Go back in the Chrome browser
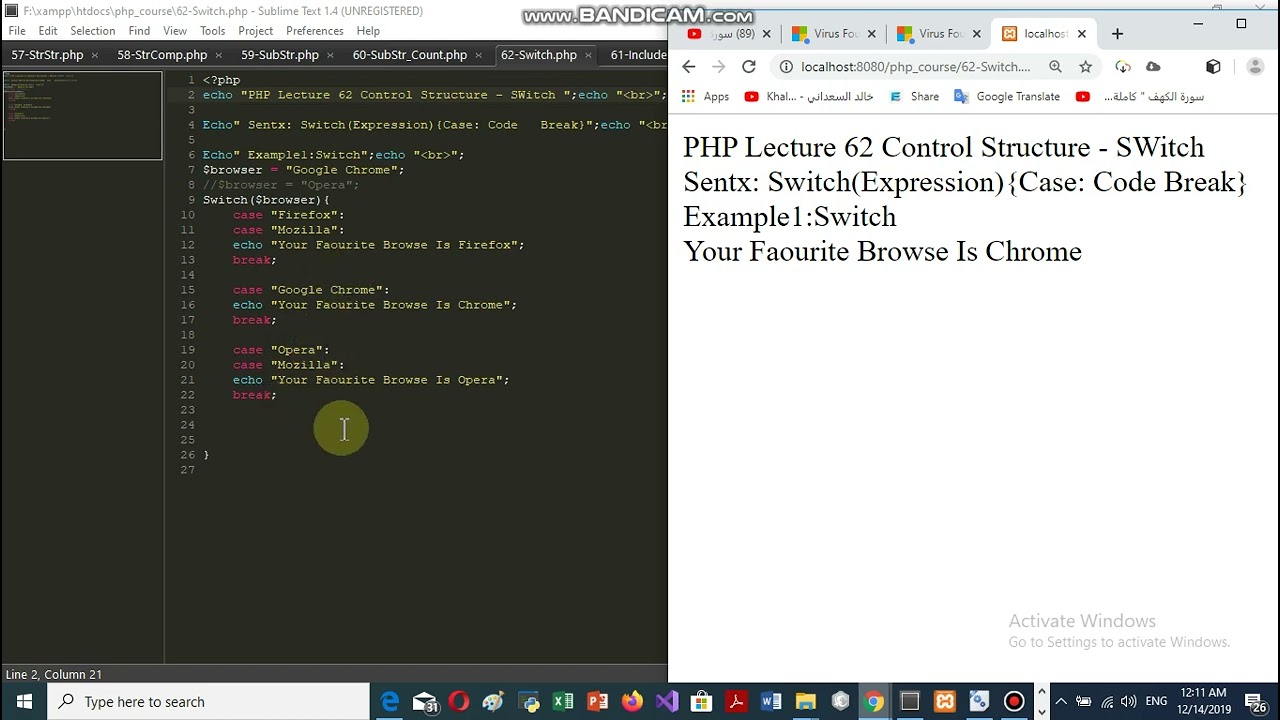The height and width of the screenshot is (720, 1280). (688, 66)
